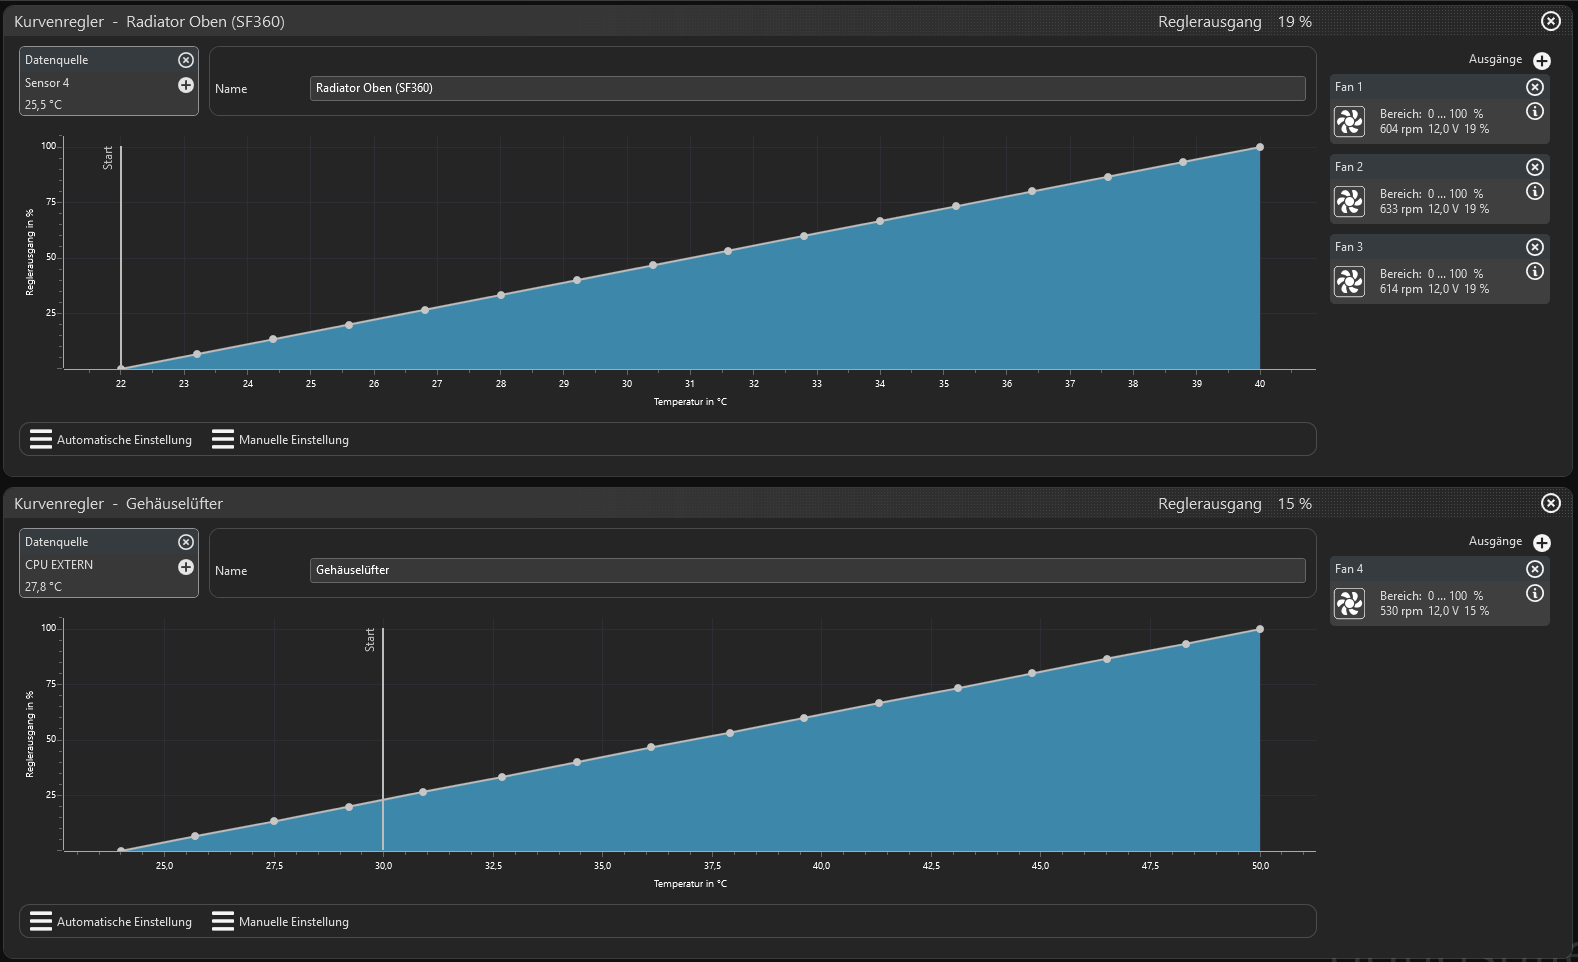Expand Automatische Einstellung under Radiator Oben curve
Image resolution: width=1578 pixels, height=962 pixels.
click(x=111, y=440)
